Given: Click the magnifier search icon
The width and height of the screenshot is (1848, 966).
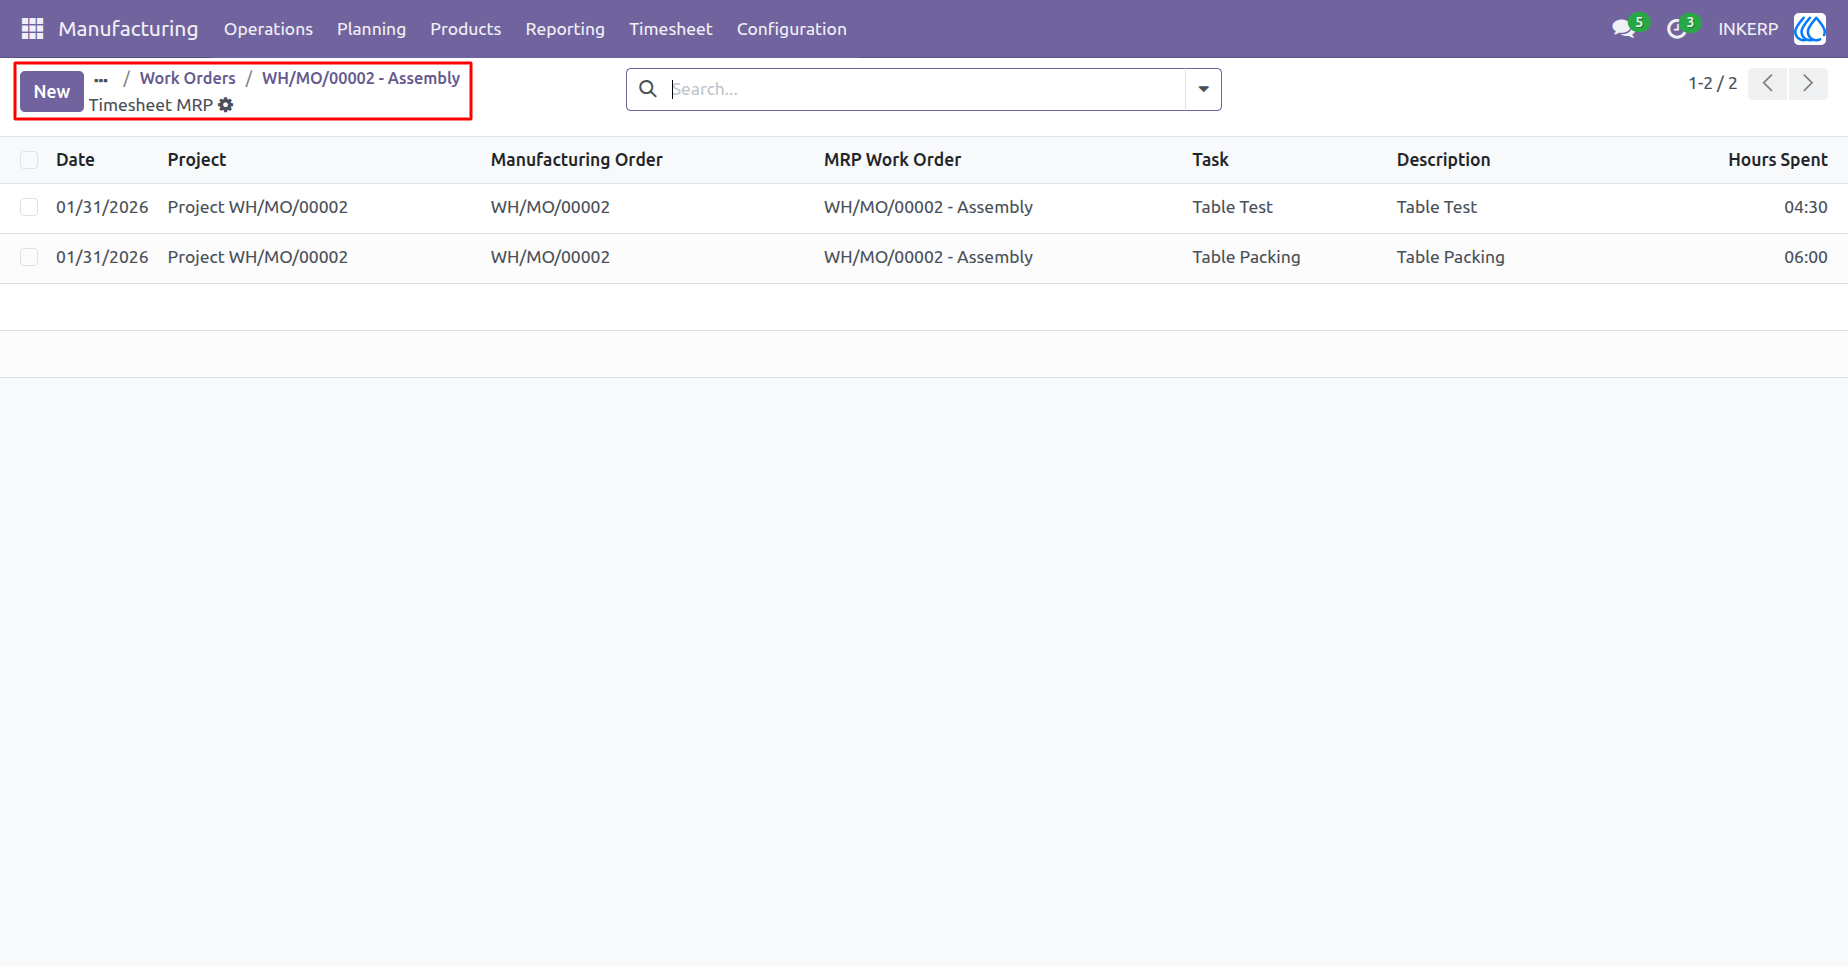Looking at the screenshot, I should pos(648,89).
